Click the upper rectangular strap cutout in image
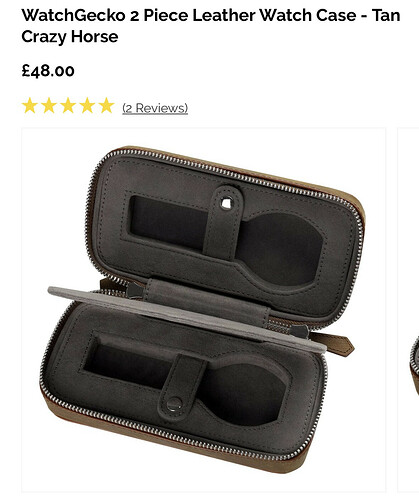 point(168,222)
